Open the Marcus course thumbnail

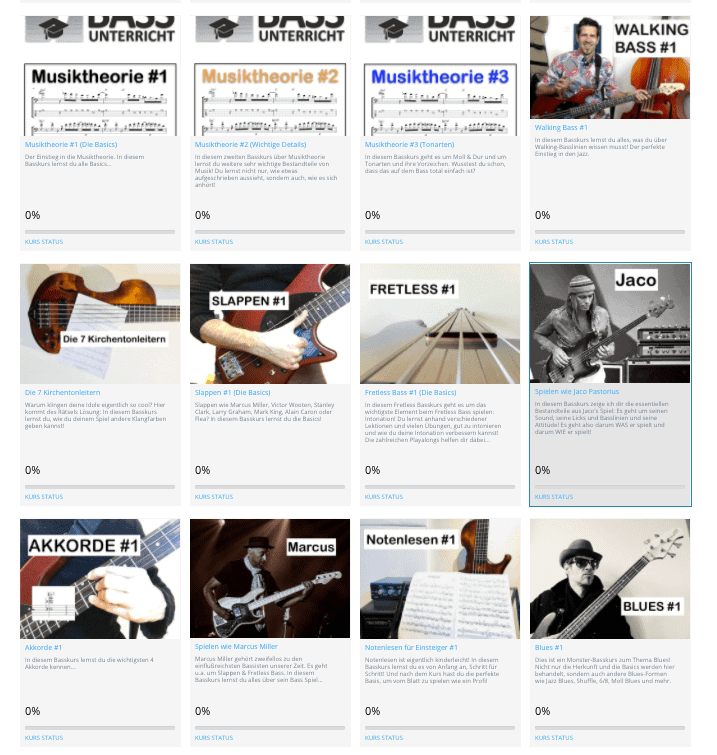270,578
